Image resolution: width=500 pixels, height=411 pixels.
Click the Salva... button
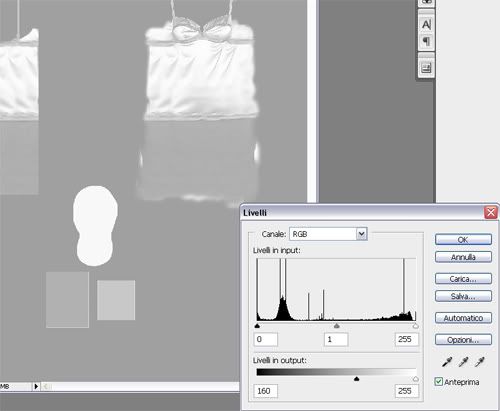(463, 296)
